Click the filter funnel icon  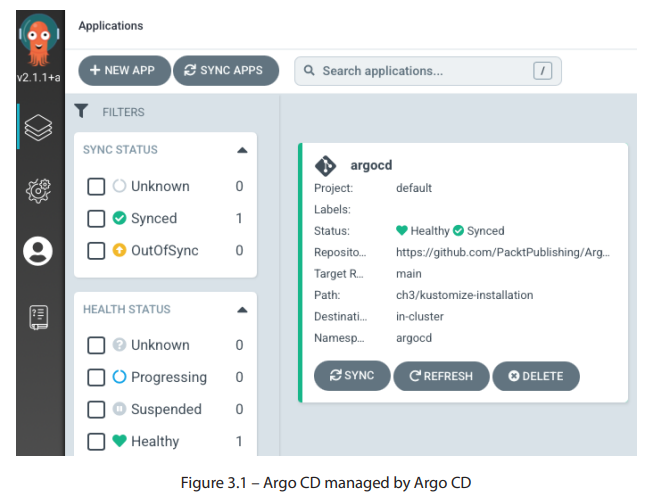click(x=81, y=111)
